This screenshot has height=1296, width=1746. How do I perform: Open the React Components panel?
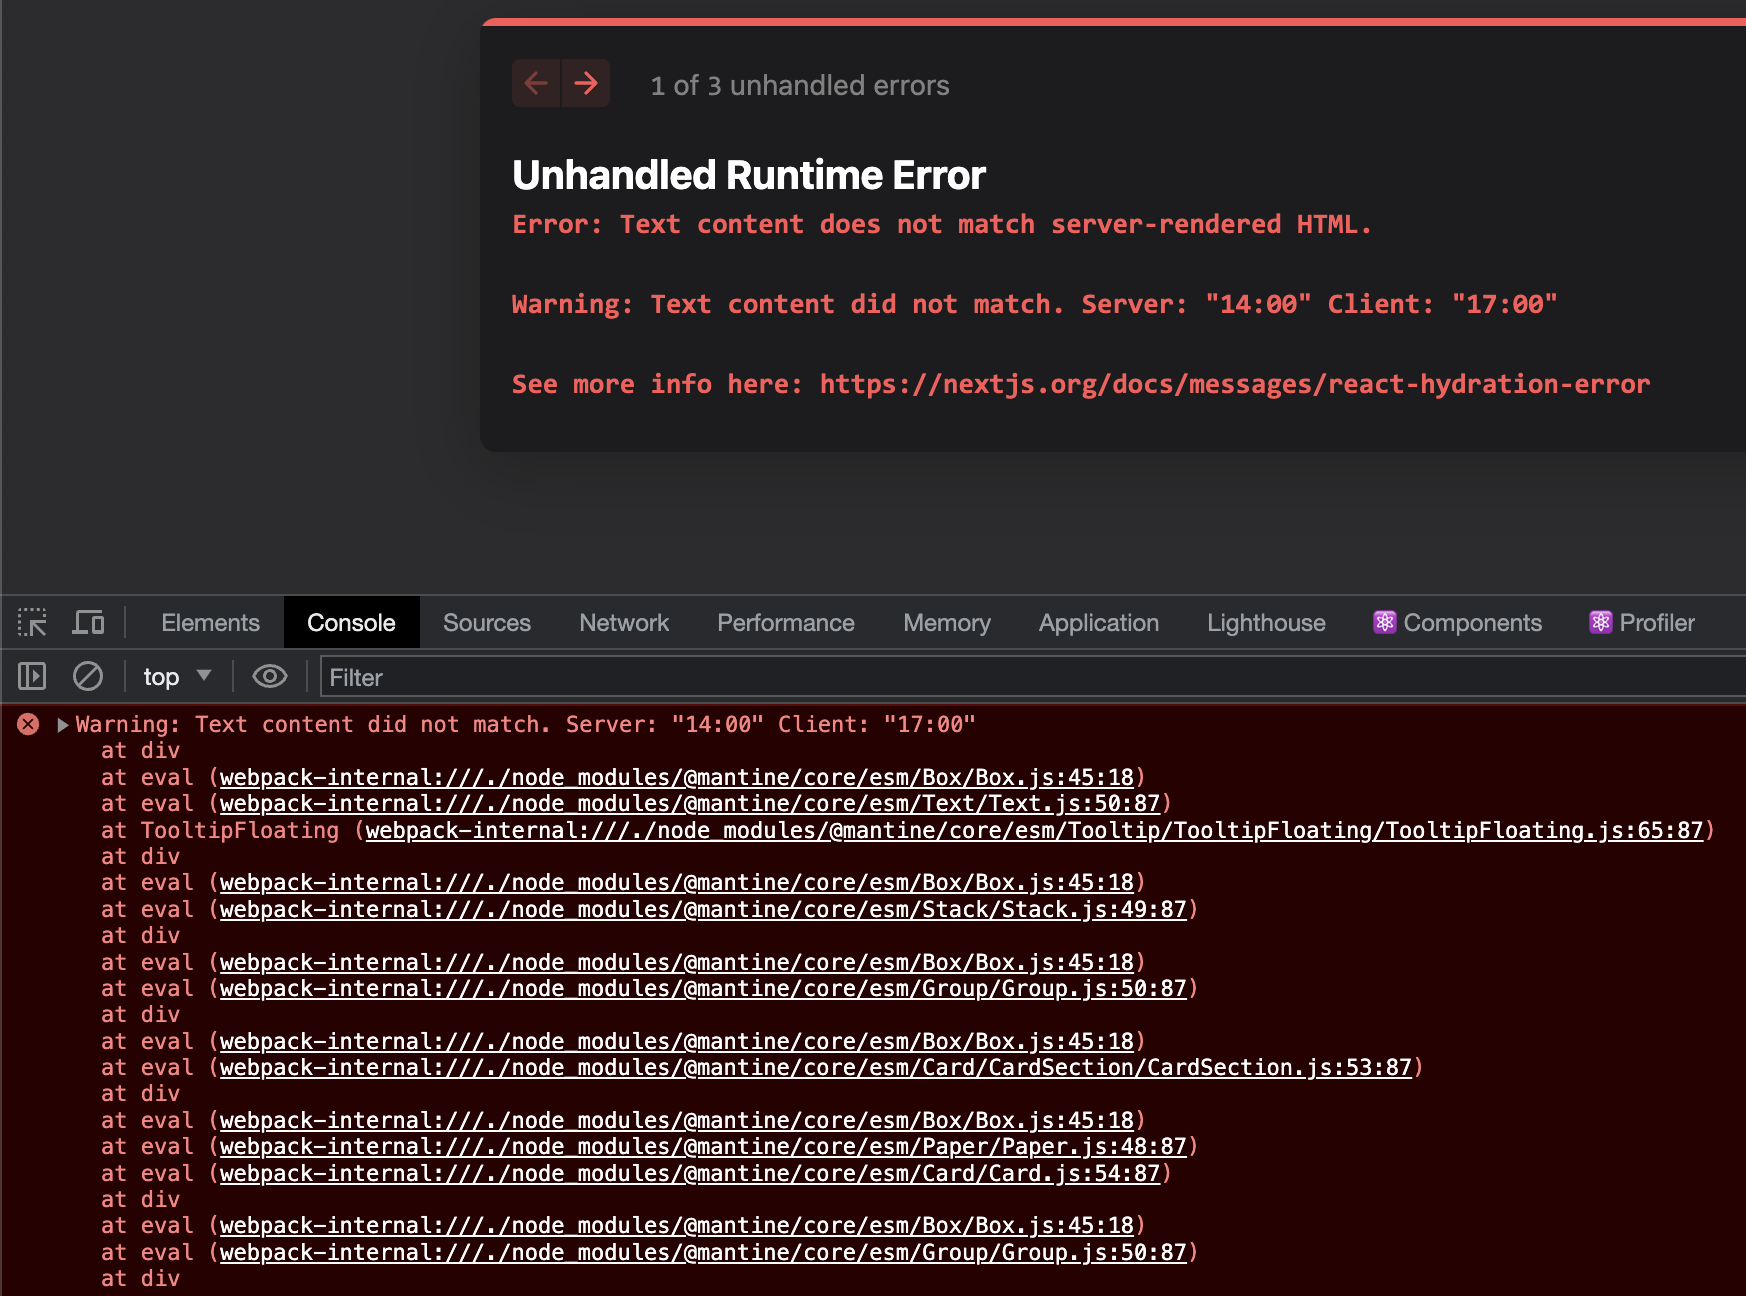tap(1457, 622)
